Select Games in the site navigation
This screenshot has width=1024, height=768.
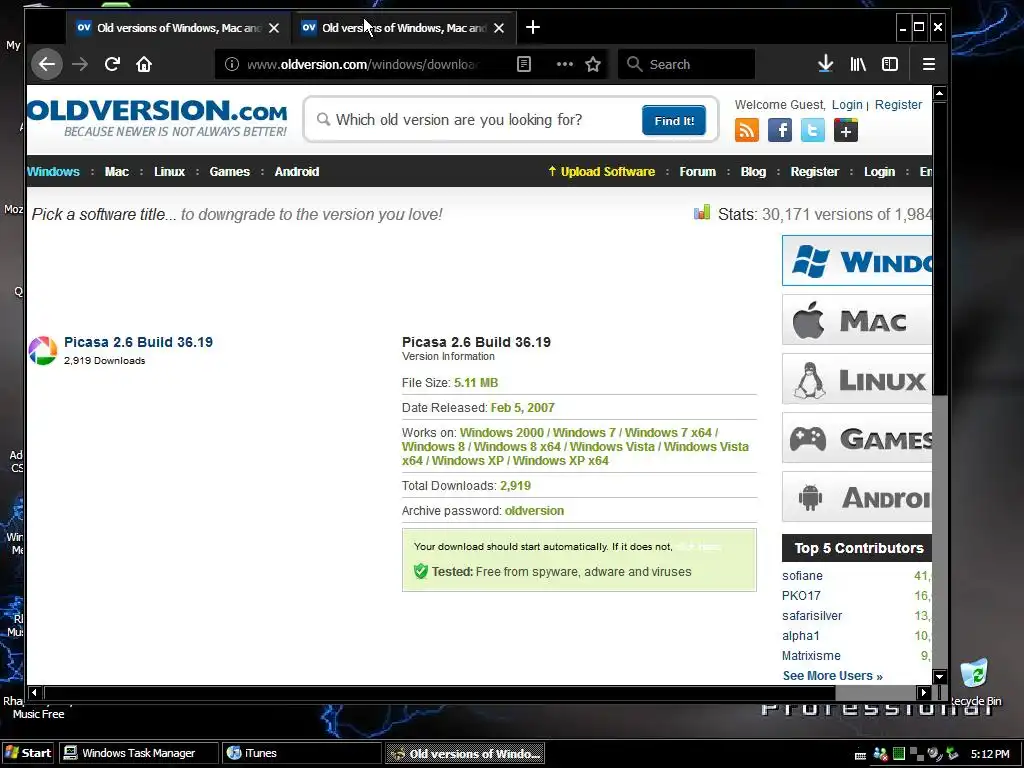tap(229, 172)
